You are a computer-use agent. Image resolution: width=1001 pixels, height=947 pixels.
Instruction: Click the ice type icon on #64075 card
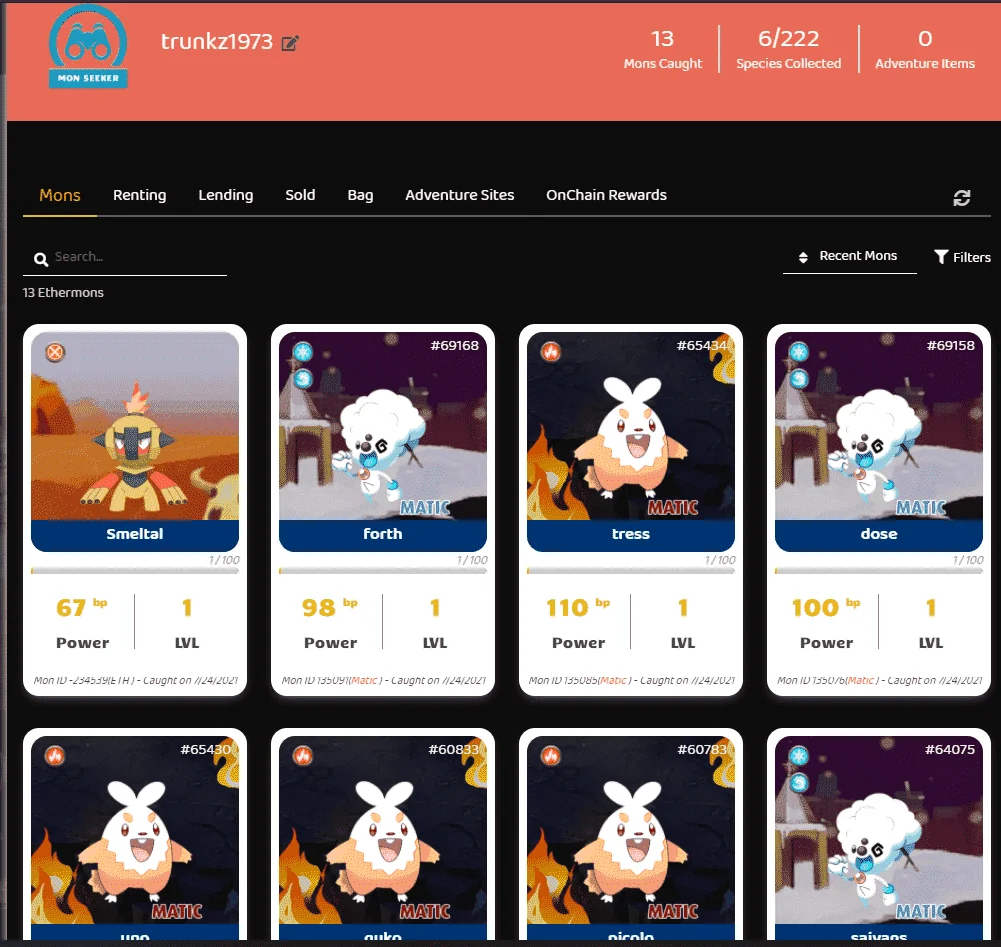tap(799, 755)
